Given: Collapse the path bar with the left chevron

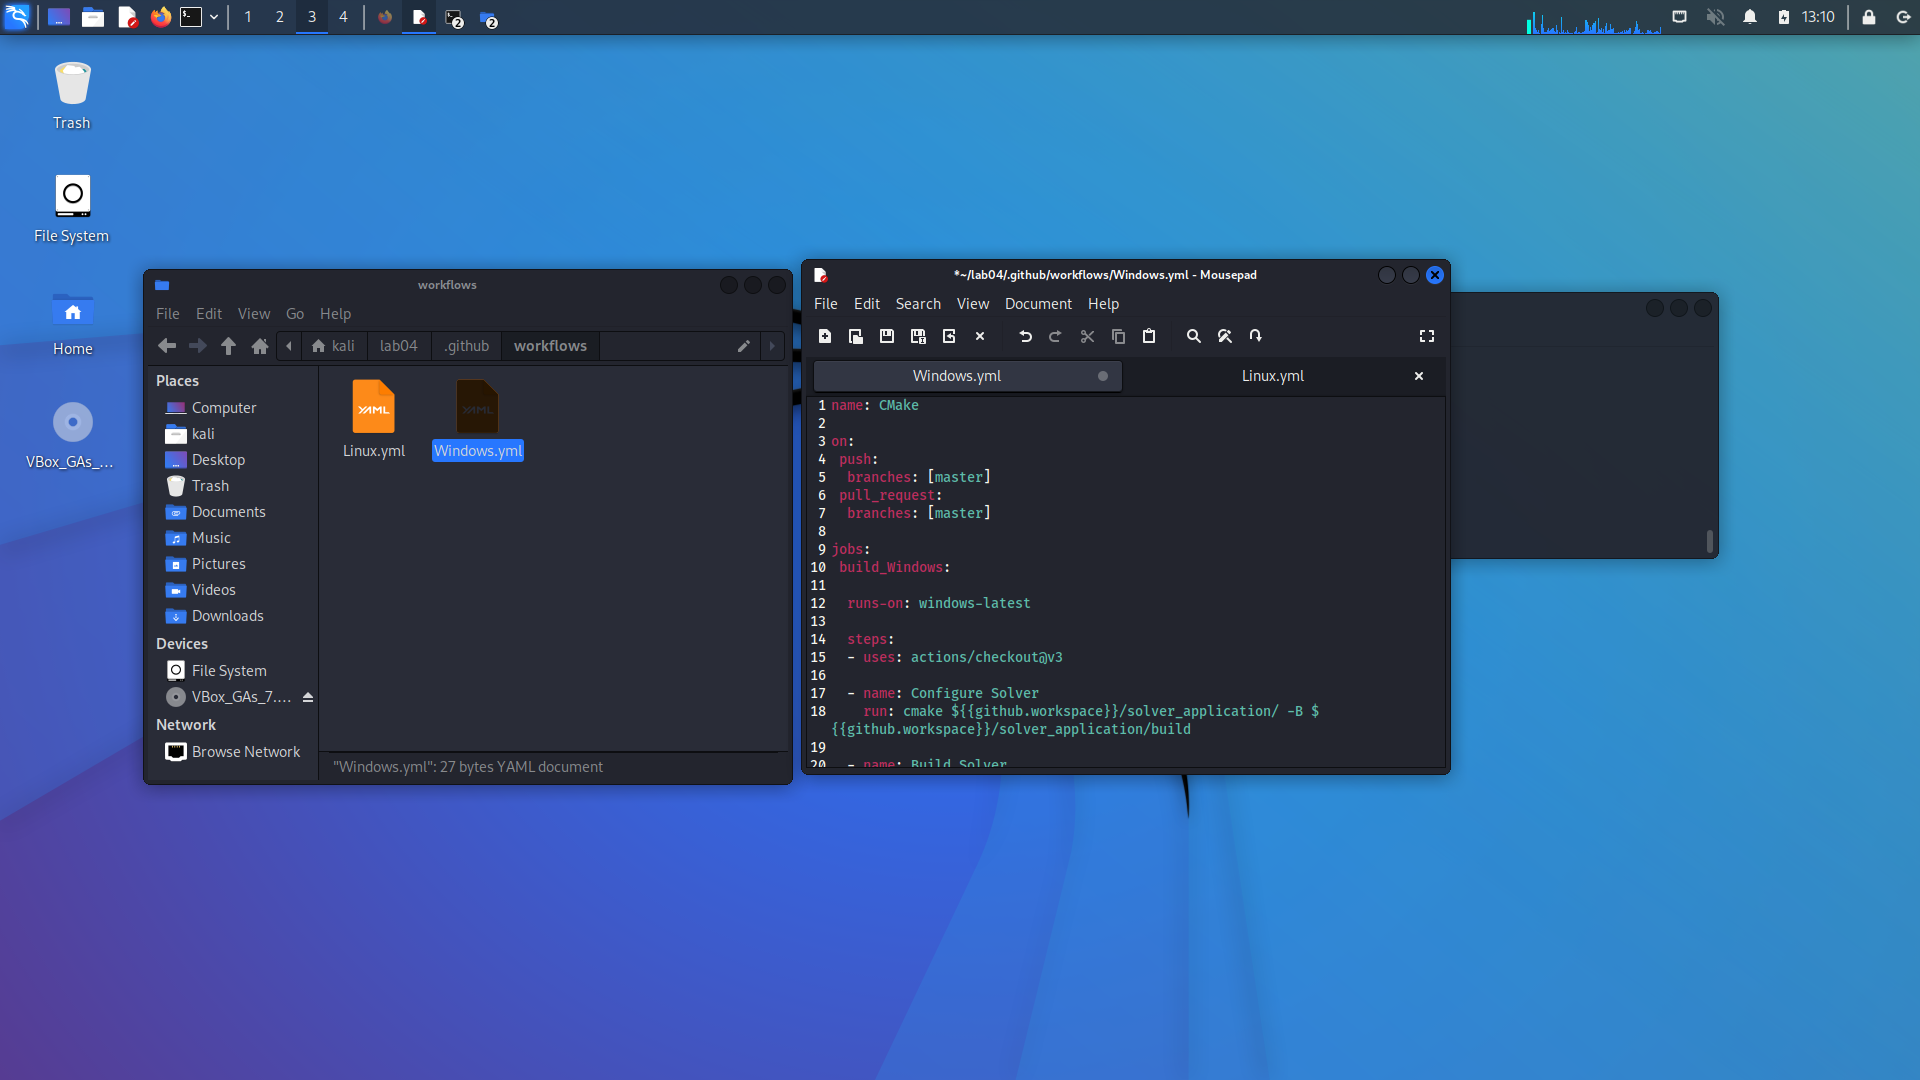Looking at the screenshot, I should (289, 345).
